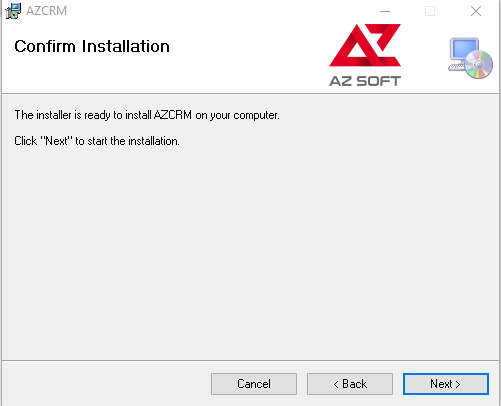Image resolution: width=501 pixels, height=406 pixels.
Task: Click the "Confirm Installation" heading
Action: point(92,46)
